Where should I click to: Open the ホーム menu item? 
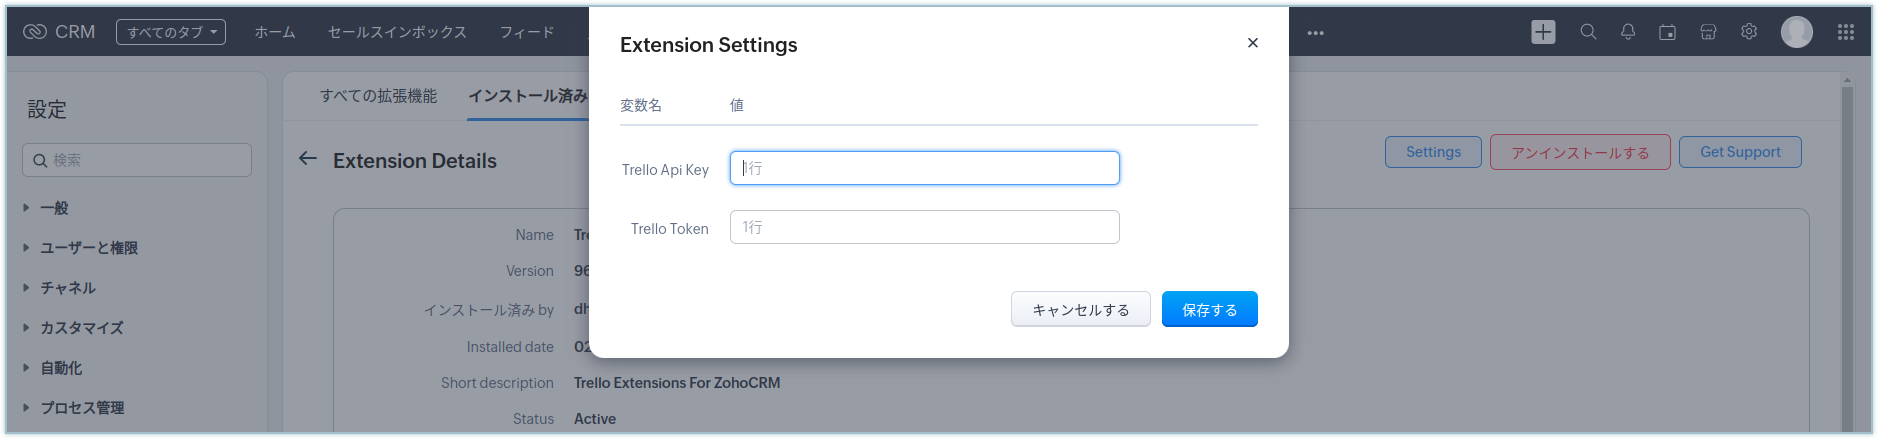tap(275, 32)
